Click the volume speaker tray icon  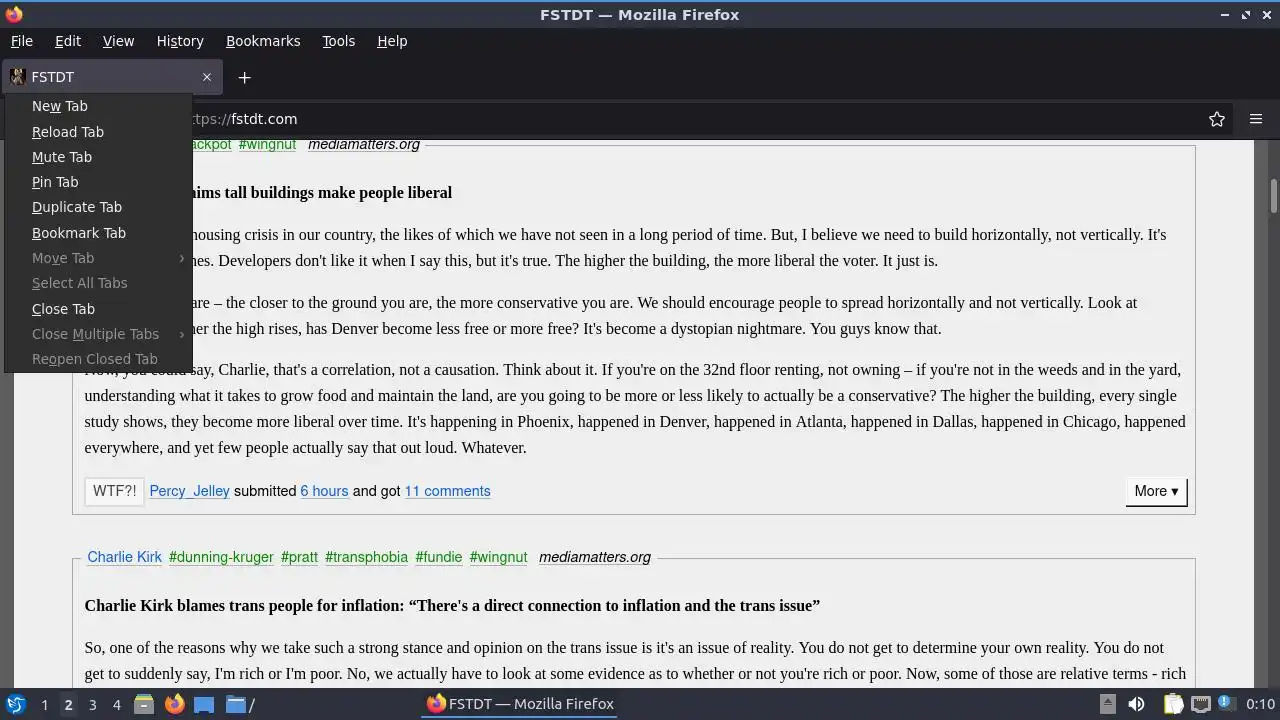pos(1136,704)
